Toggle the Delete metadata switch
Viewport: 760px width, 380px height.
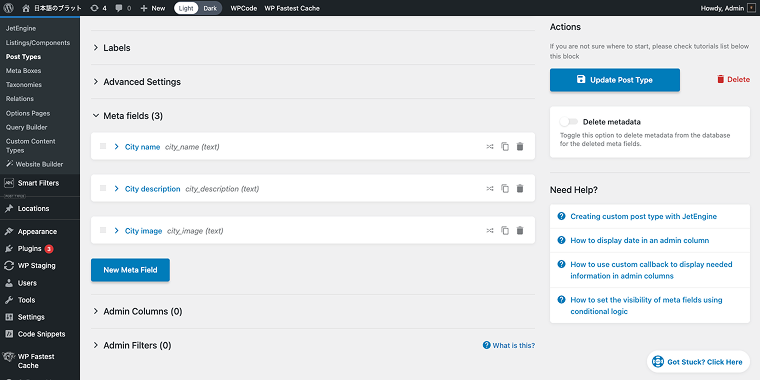click(569, 122)
